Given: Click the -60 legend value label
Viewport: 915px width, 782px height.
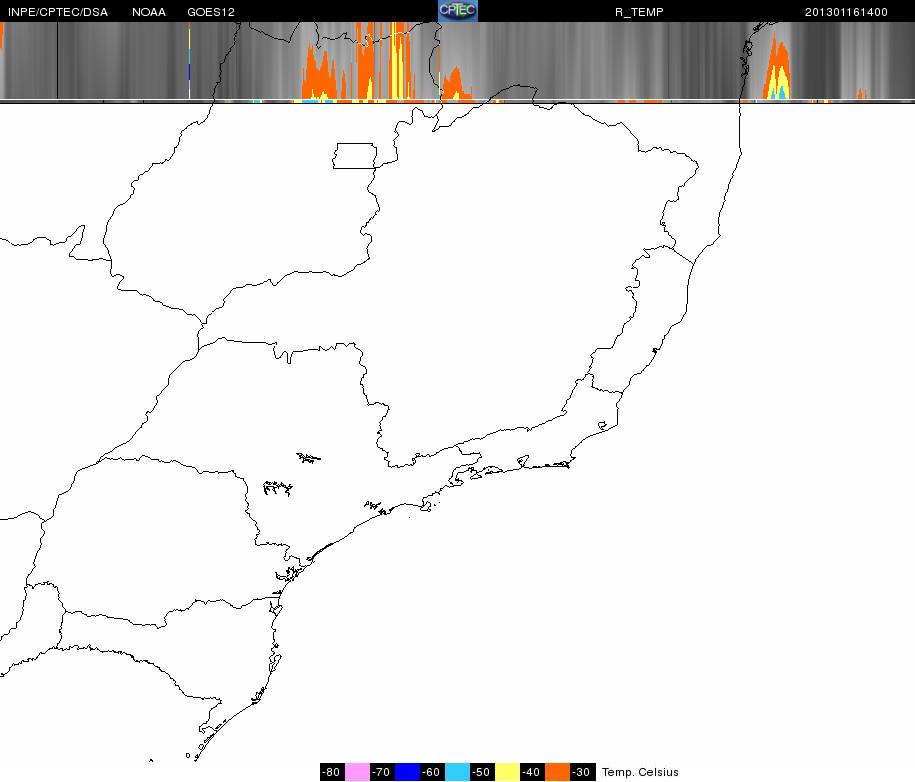Looking at the screenshot, I should click(432, 772).
